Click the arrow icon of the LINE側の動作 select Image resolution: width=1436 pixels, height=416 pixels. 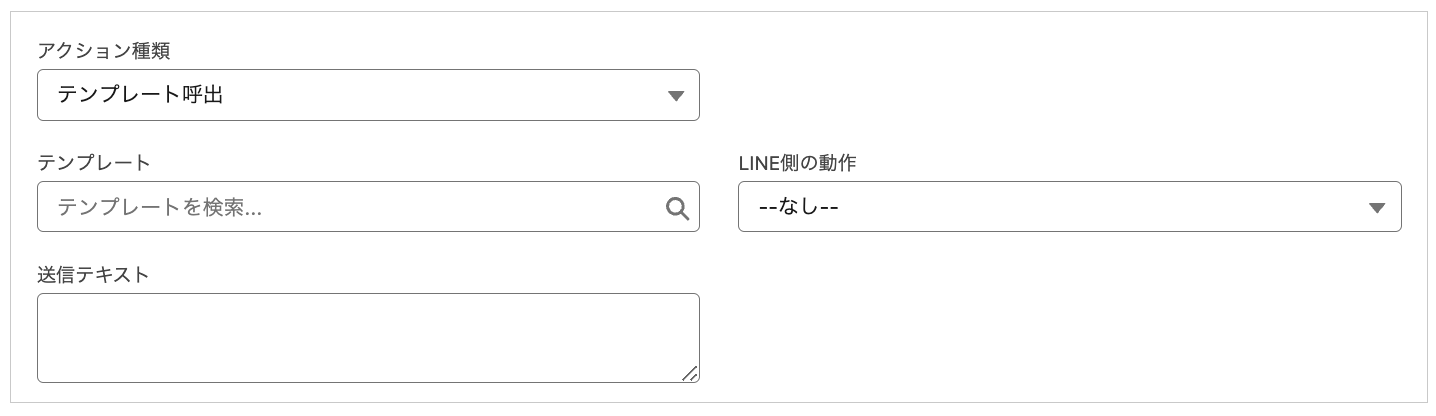pos(1377,208)
